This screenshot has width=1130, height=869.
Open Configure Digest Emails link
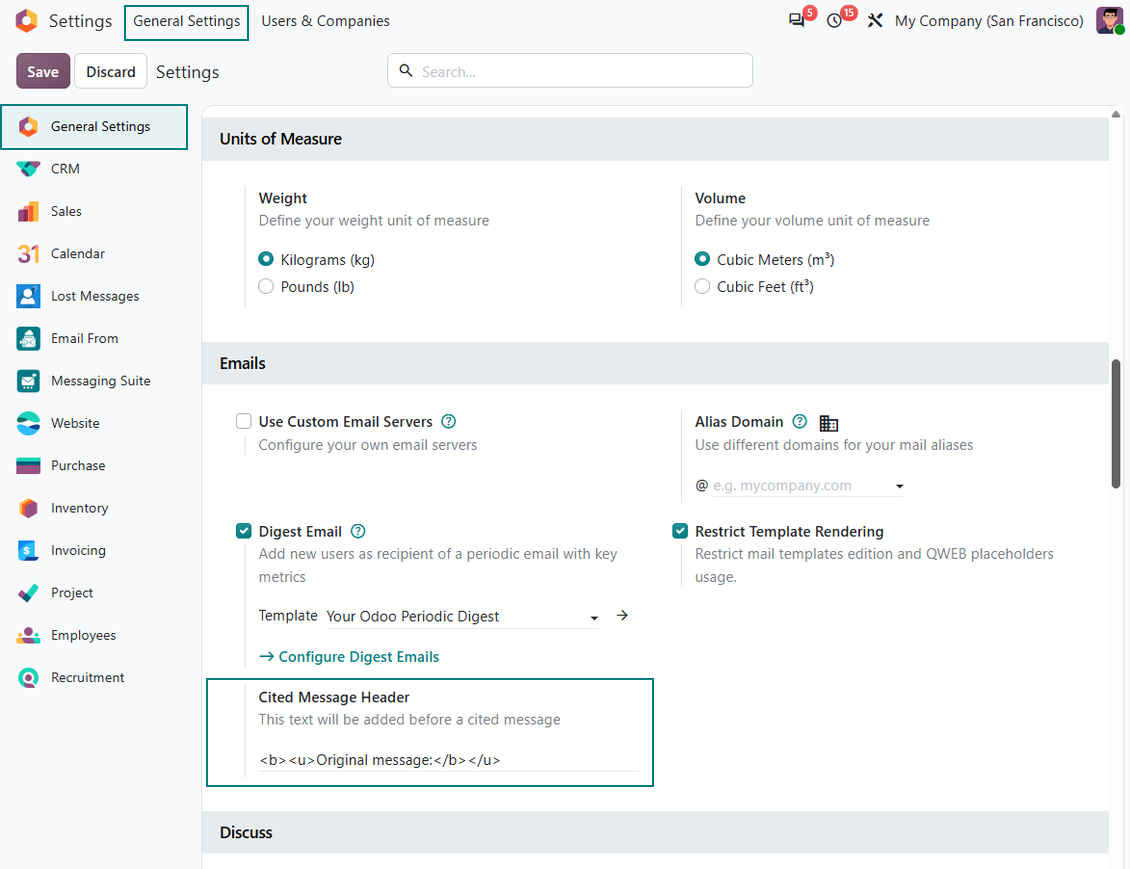click(x=349, y=657)
